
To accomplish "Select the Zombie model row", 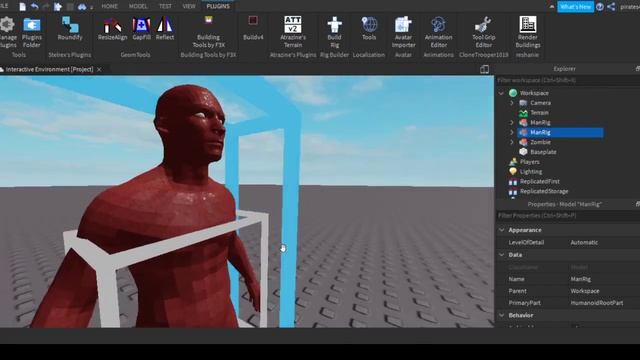I will point(540,142).
